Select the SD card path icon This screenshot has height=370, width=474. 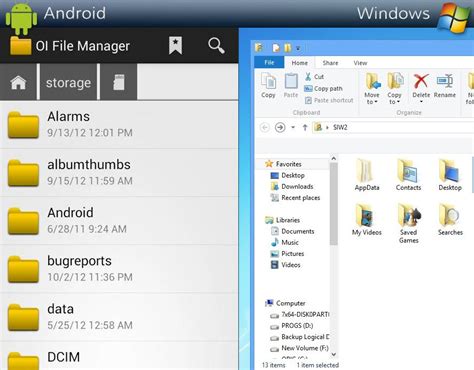pyautogui.click(x=119, y=82)
